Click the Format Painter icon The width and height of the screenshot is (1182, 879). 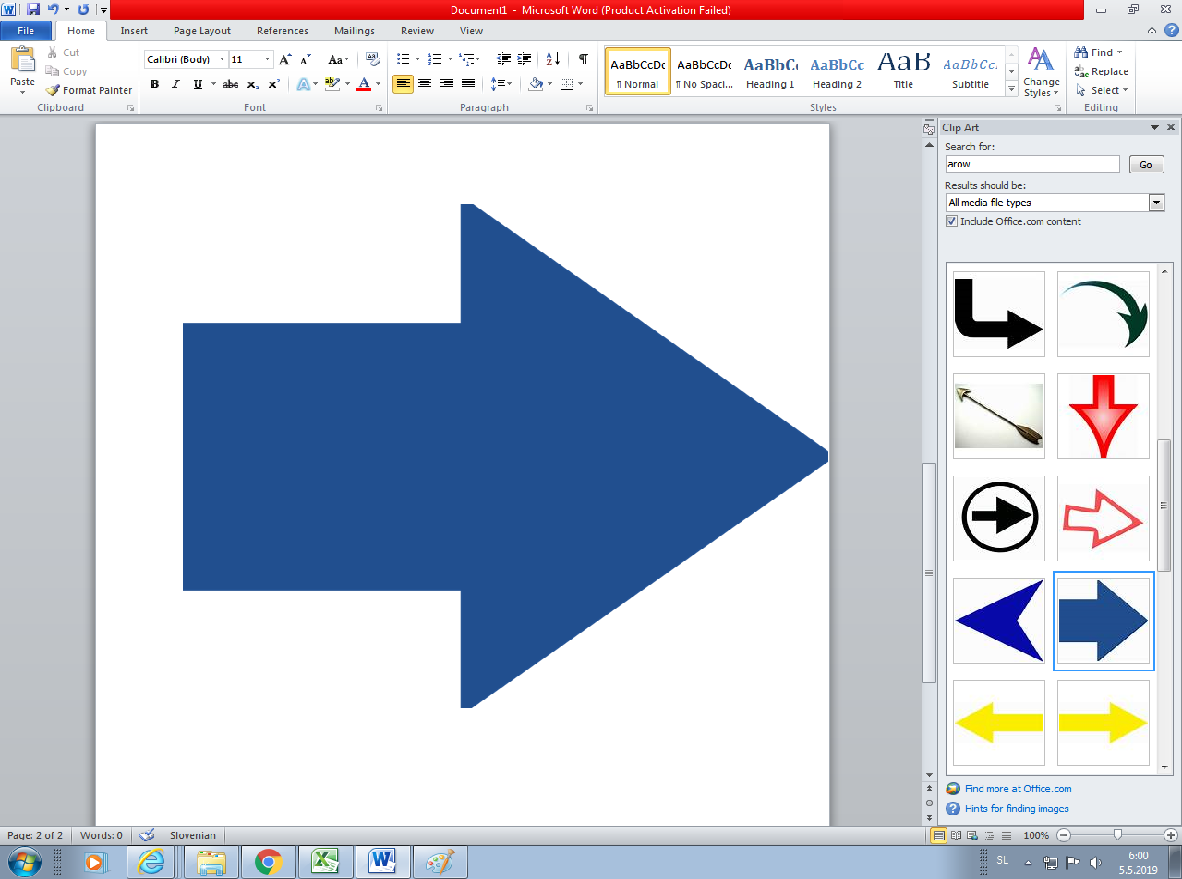click(54, 90)
